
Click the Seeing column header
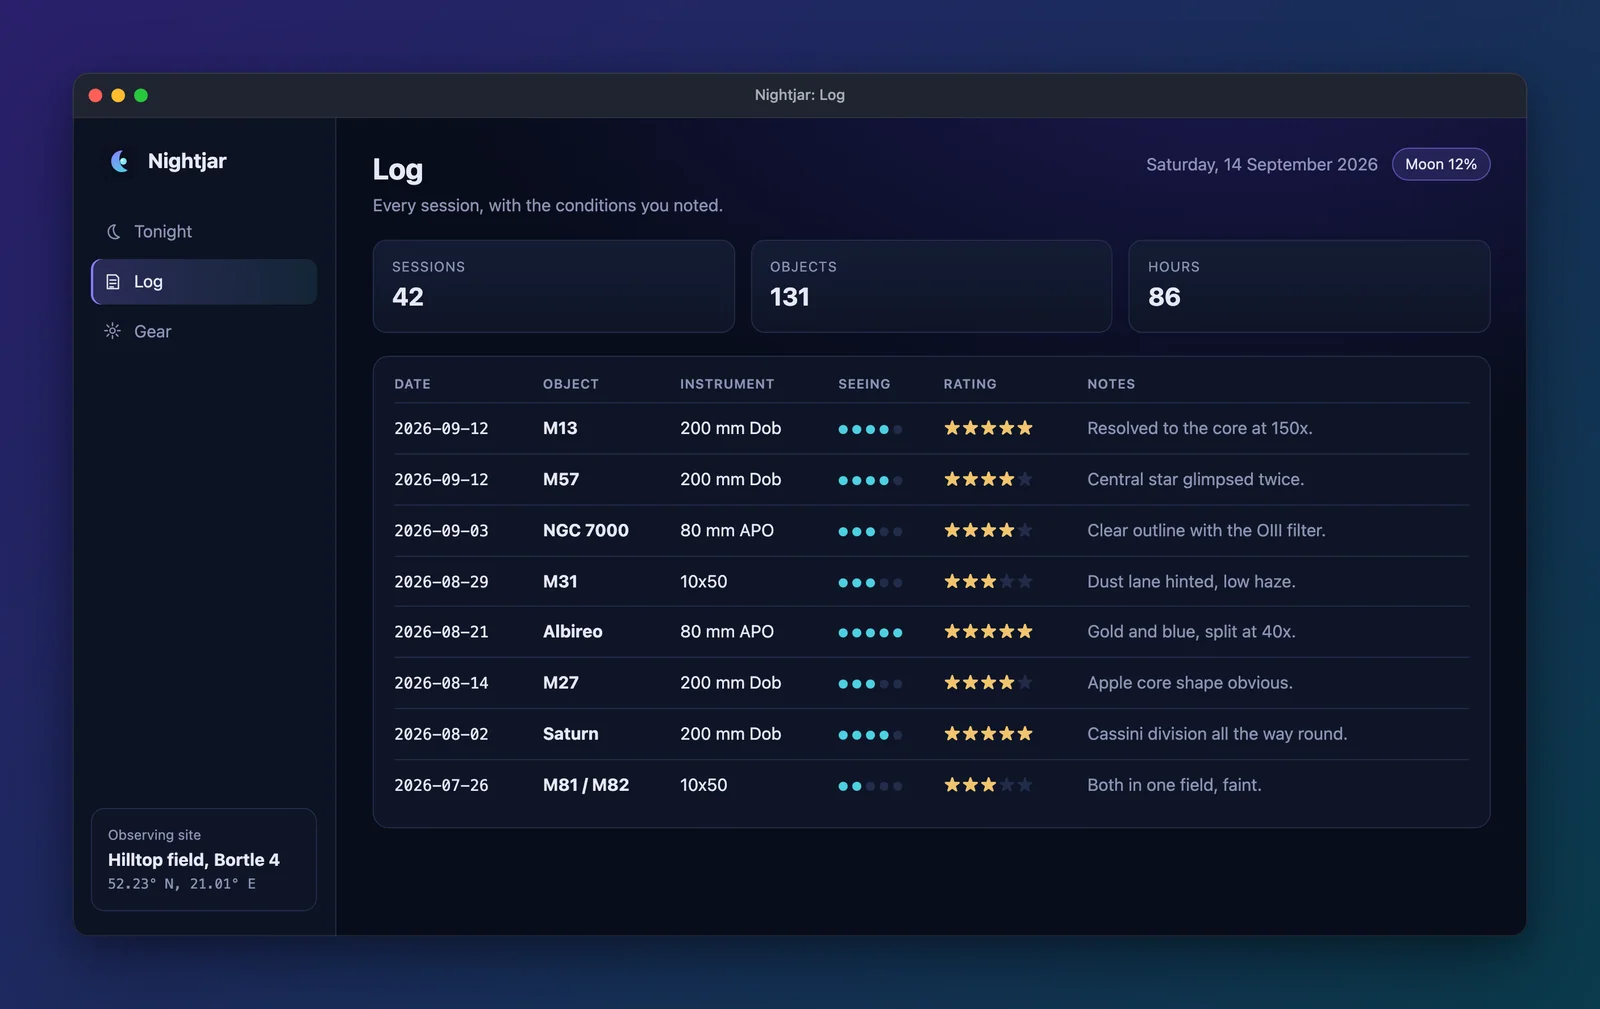(864, 384)
